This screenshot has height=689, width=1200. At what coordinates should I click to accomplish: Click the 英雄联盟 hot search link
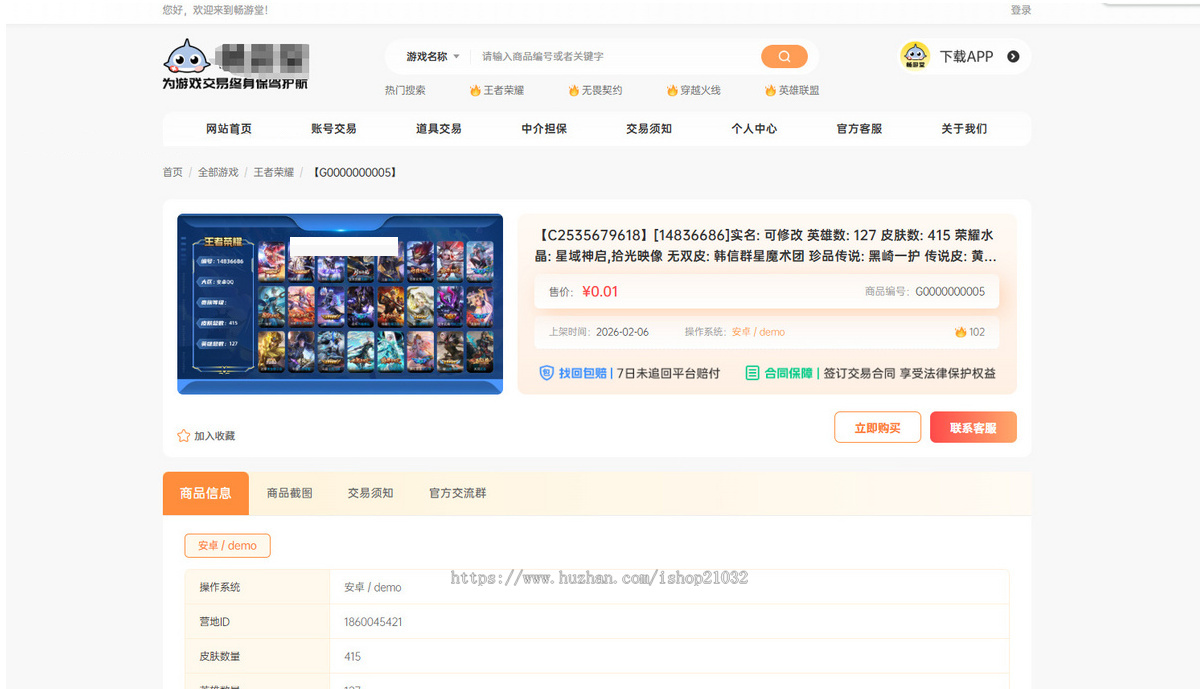[799, 90]
